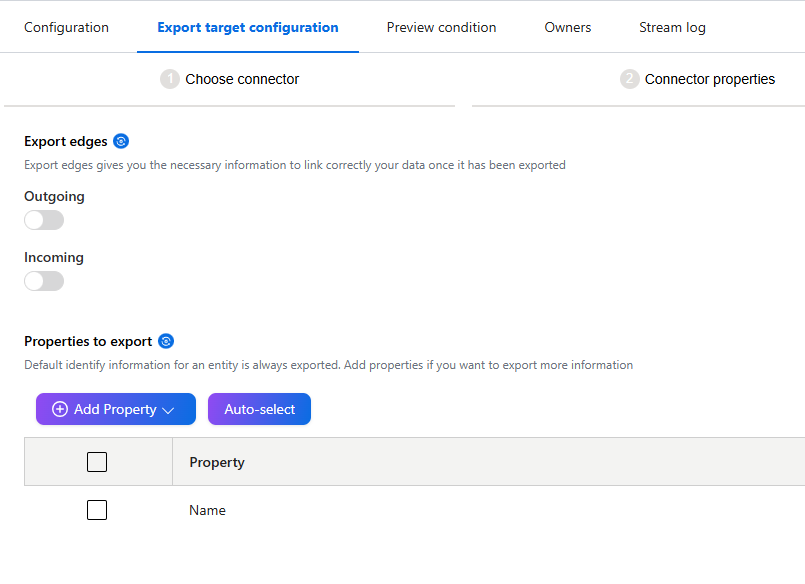Expand the Add Property dropdown chevron
Viewport: 805px width, 584px height.
click(x=166, y=409)
